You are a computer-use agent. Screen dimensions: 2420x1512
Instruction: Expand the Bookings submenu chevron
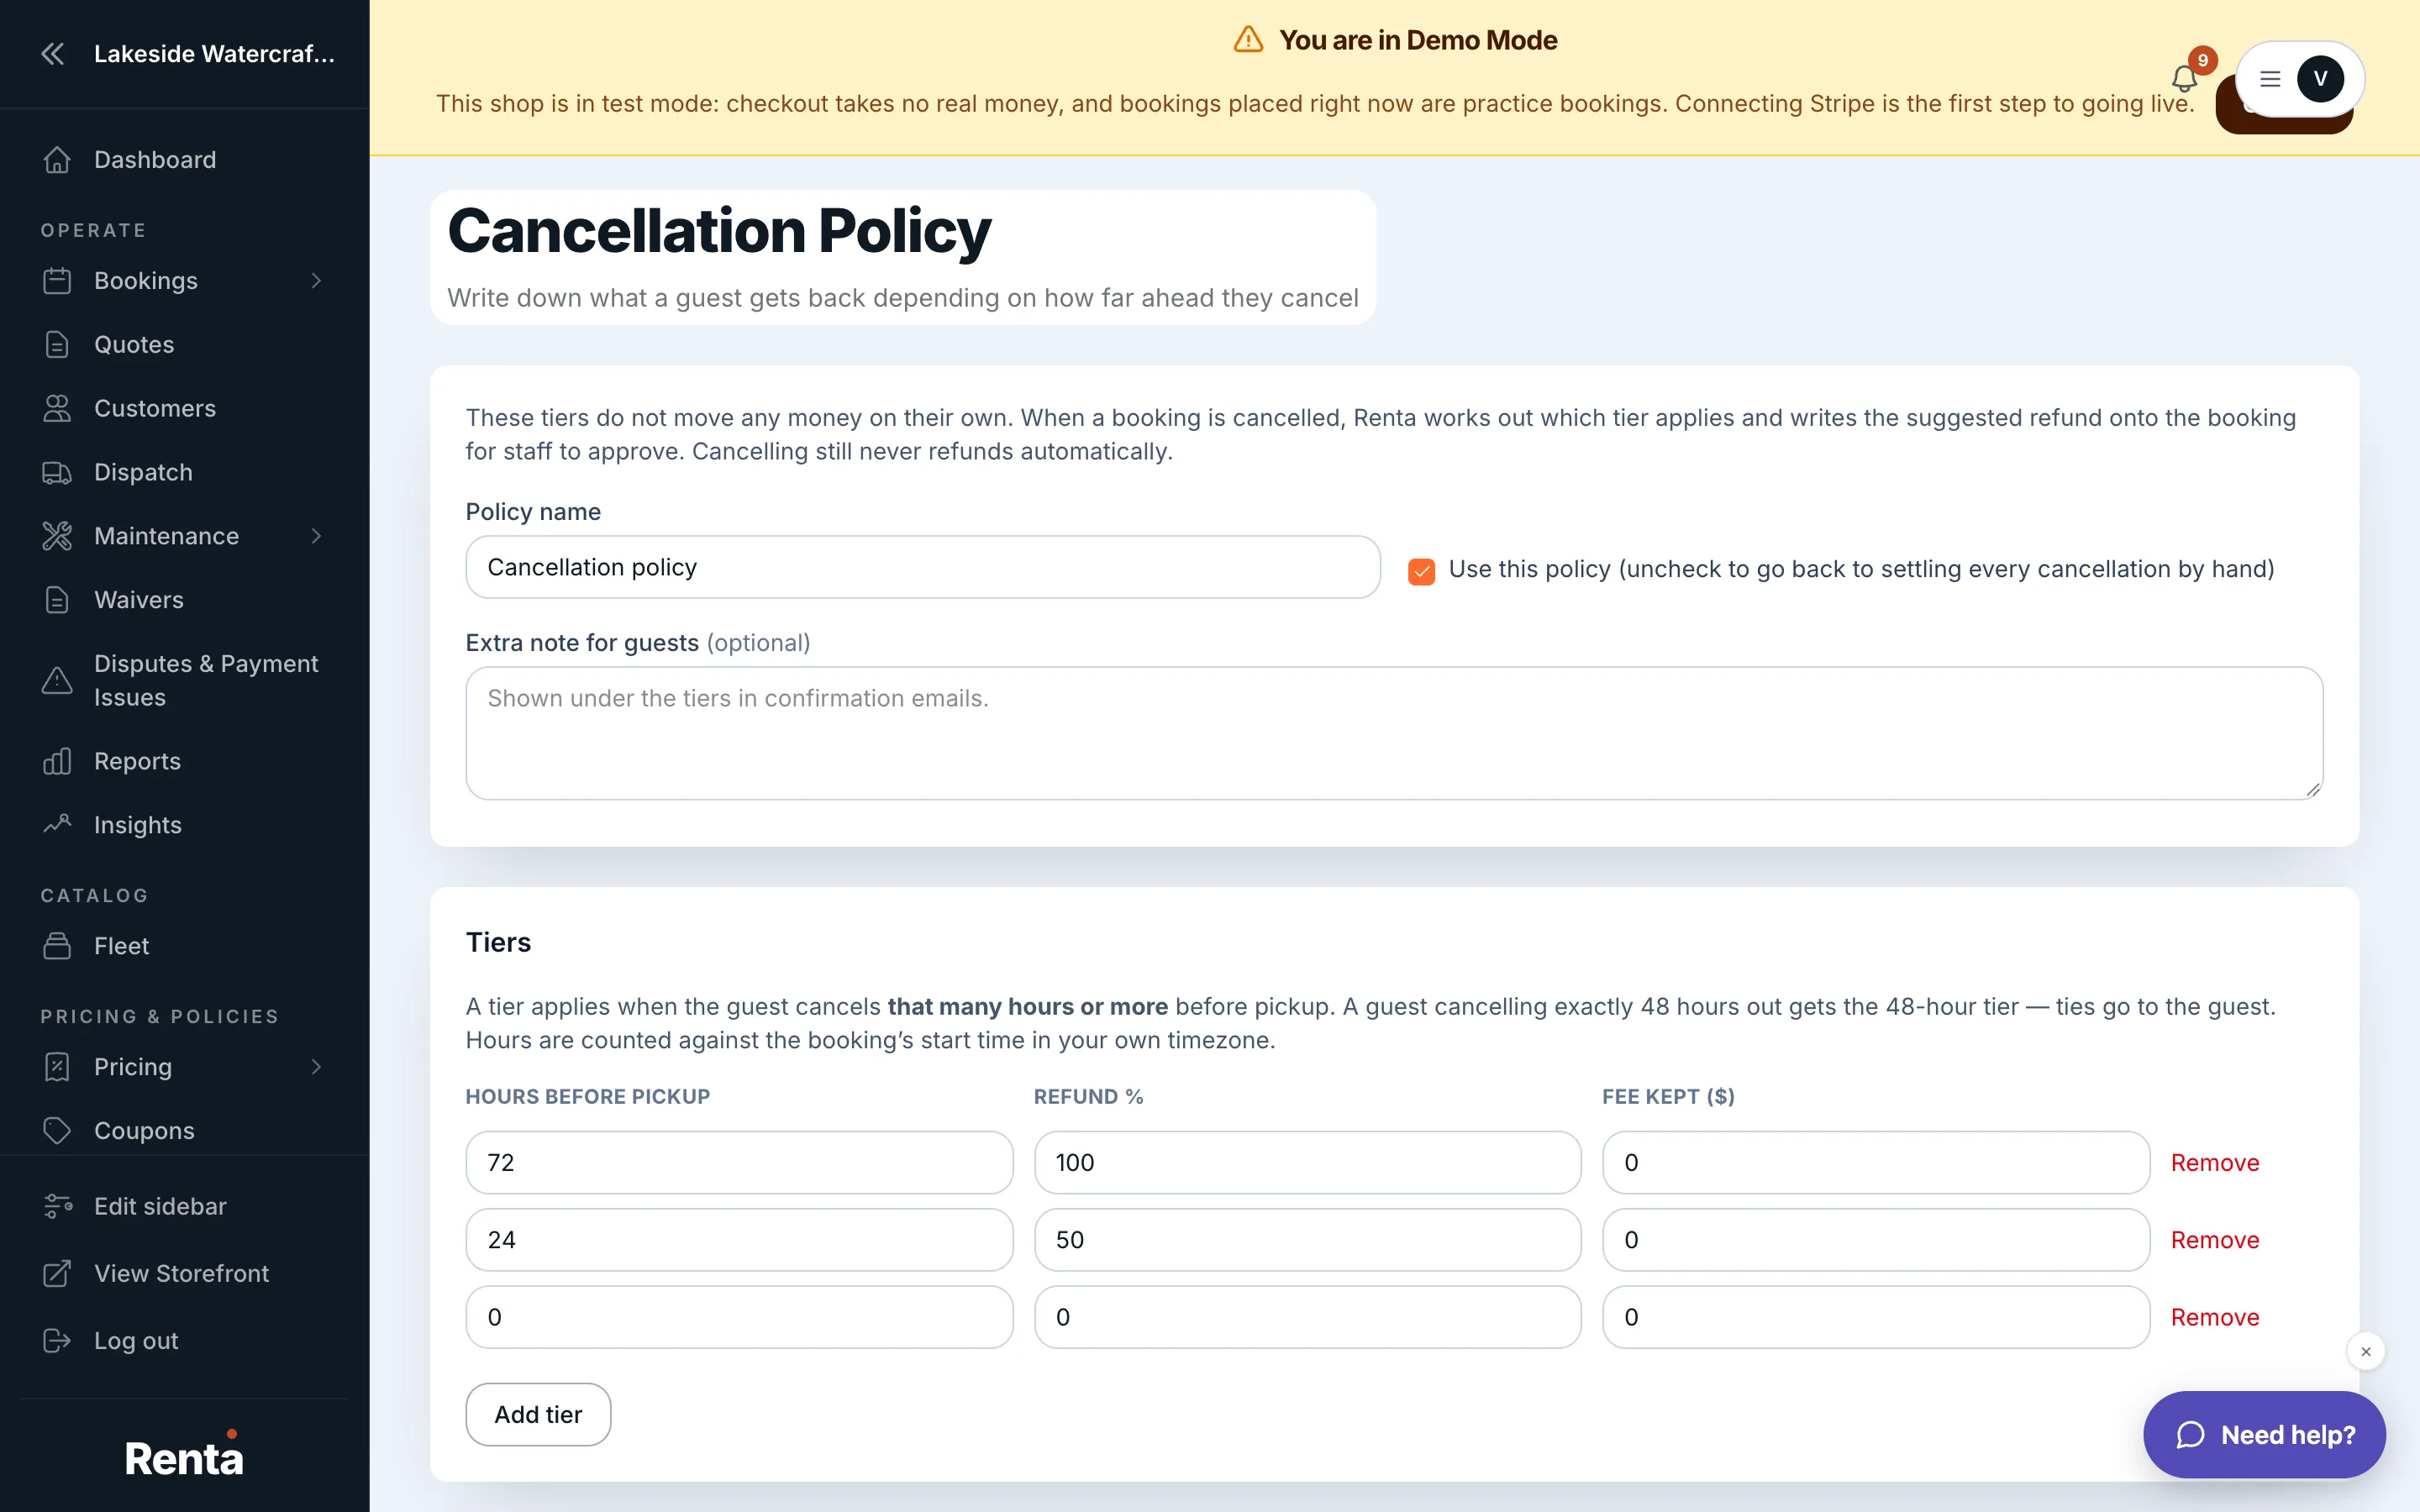coord(316,281)
